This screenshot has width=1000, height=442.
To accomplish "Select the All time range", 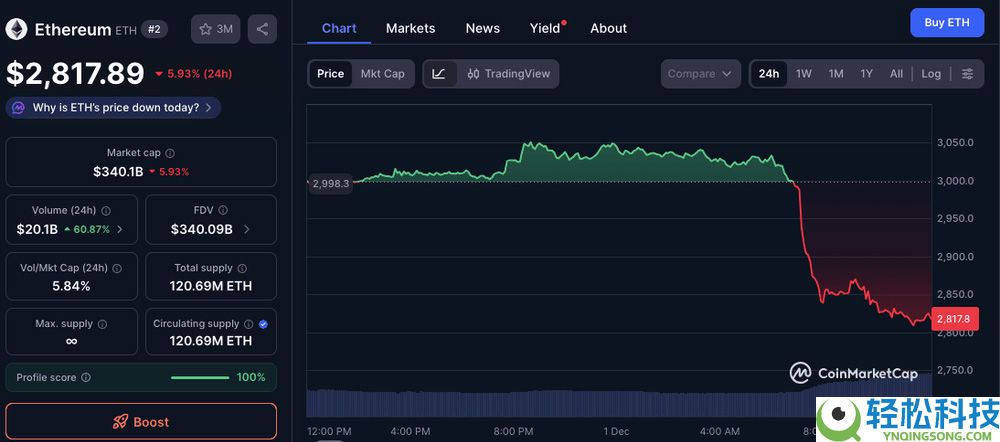I will coord(896,74).
